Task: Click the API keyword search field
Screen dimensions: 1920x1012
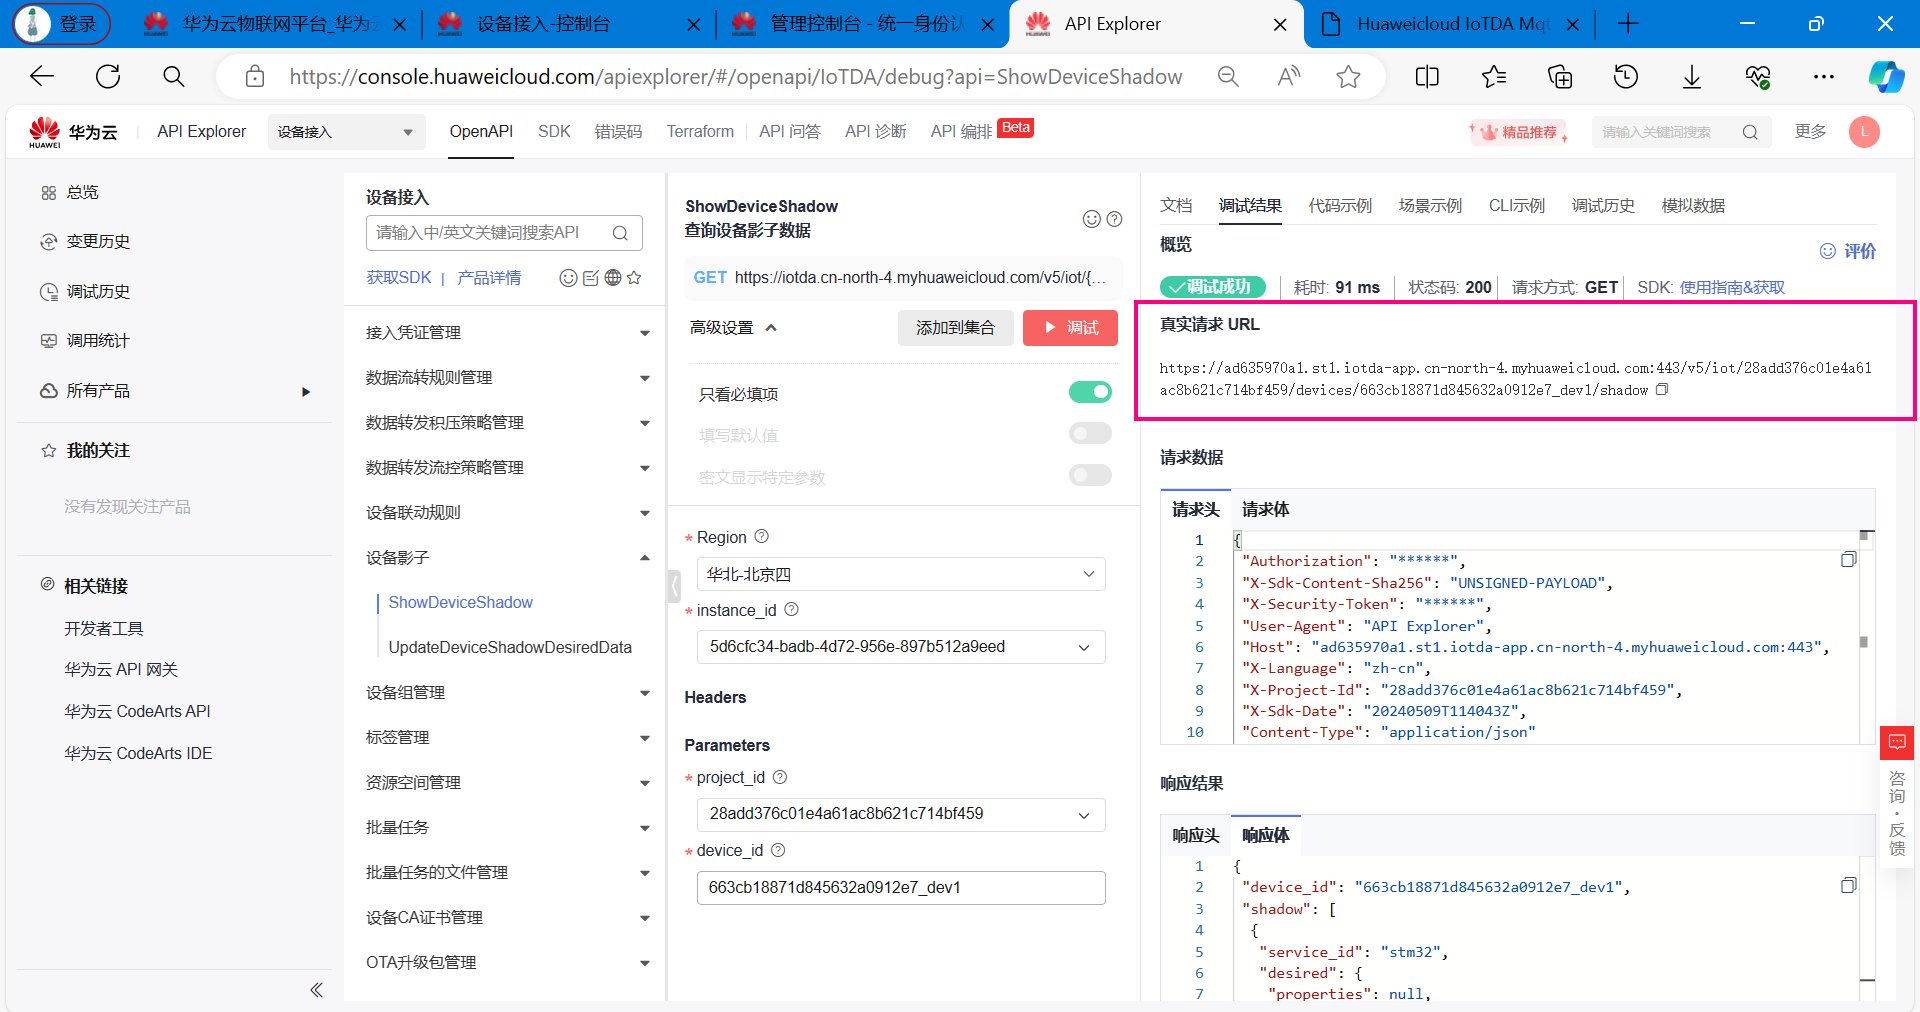Action: (504, 233)
